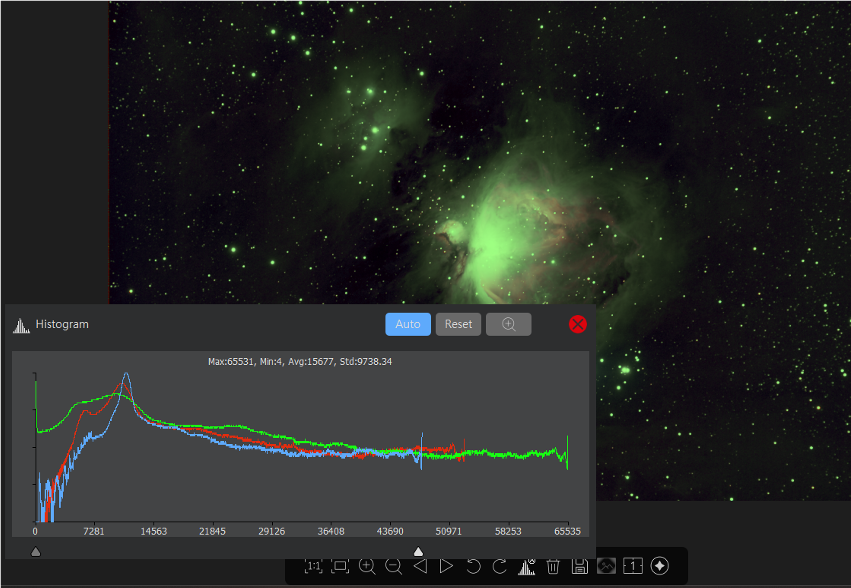Reset the histogram stretch

459,324
